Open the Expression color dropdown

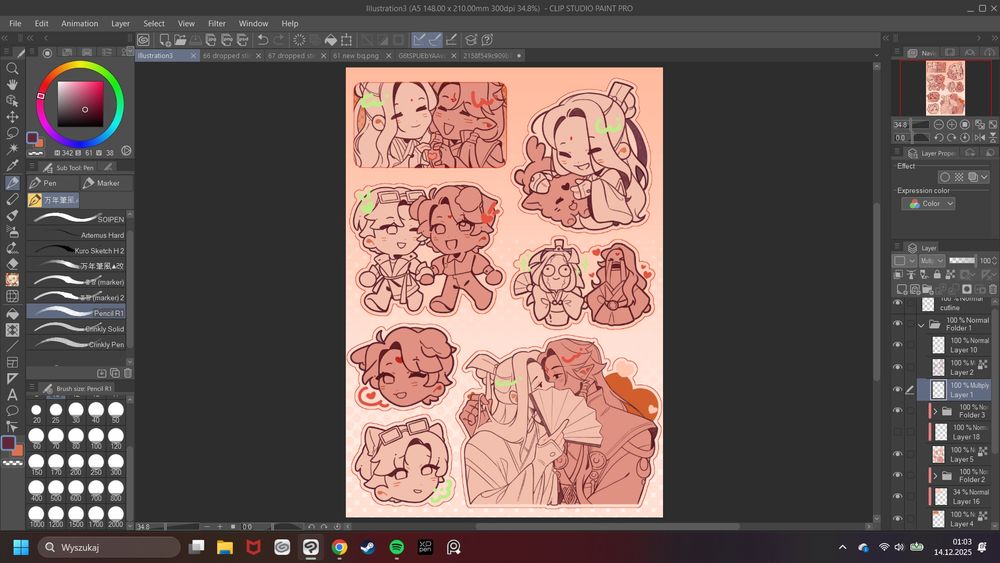[928, 203]
